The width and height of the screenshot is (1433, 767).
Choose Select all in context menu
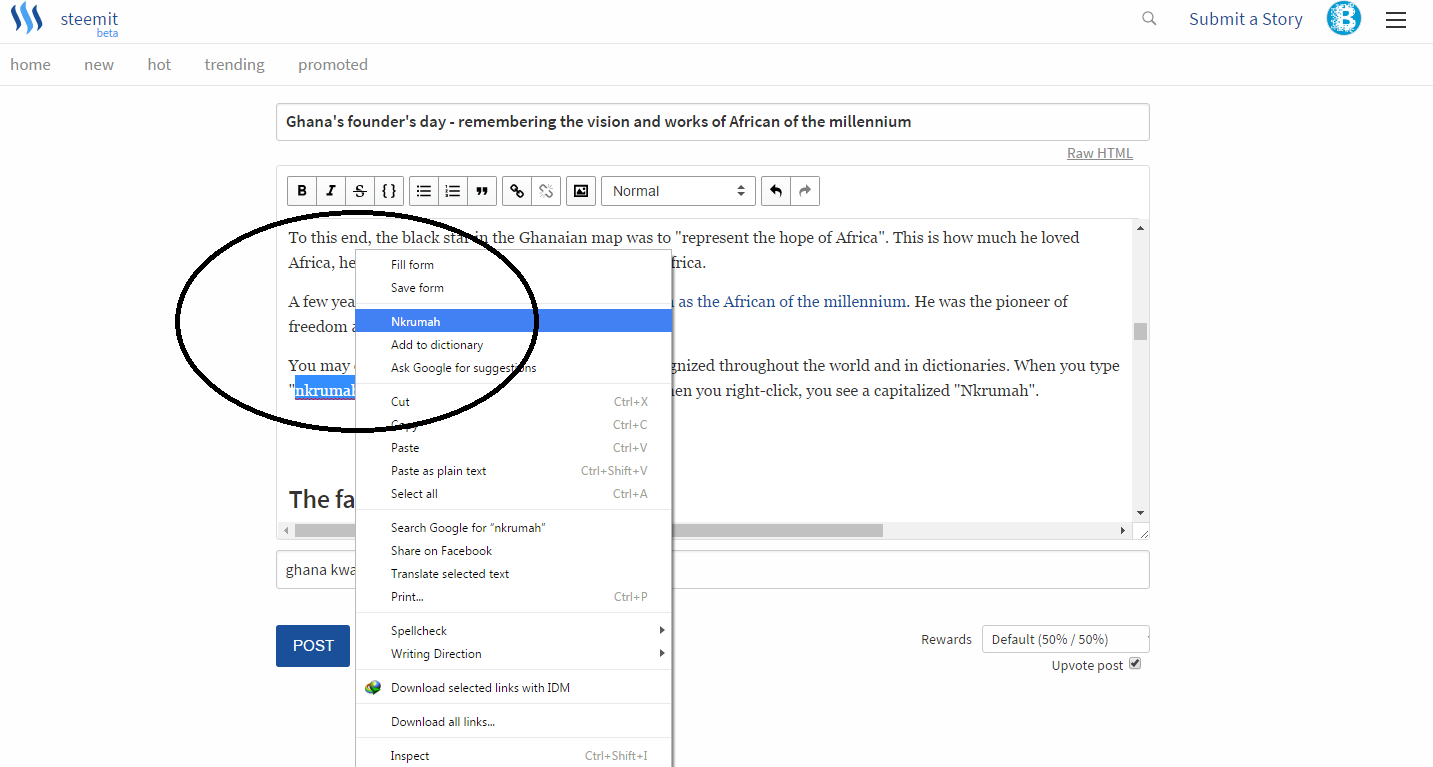[x=514, y=494]
